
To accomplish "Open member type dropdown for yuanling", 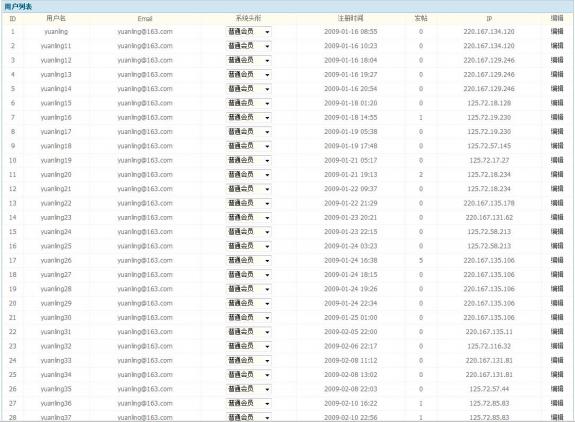I will (249, 32).
